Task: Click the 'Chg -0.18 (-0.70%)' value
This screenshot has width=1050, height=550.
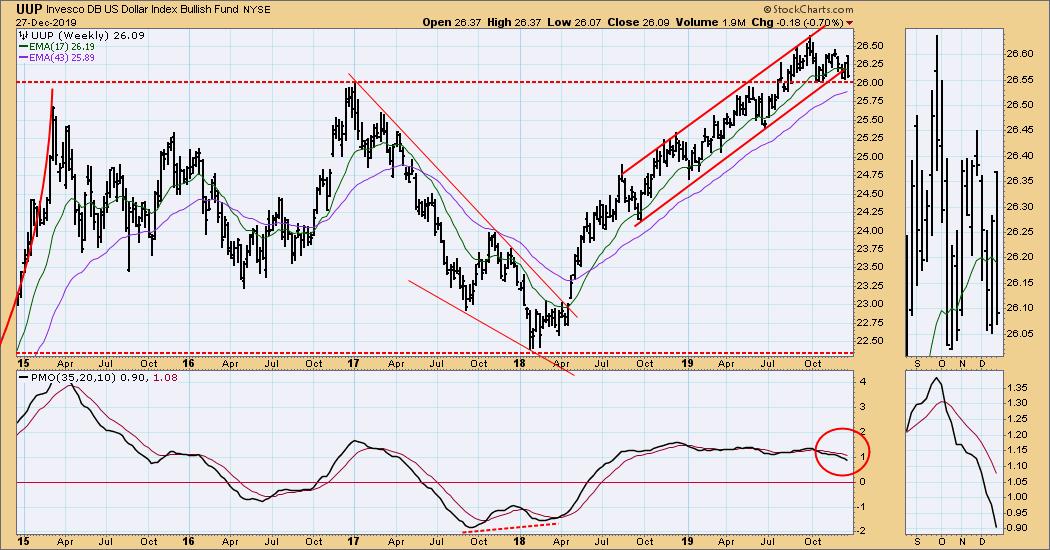Action: [798, 22]
